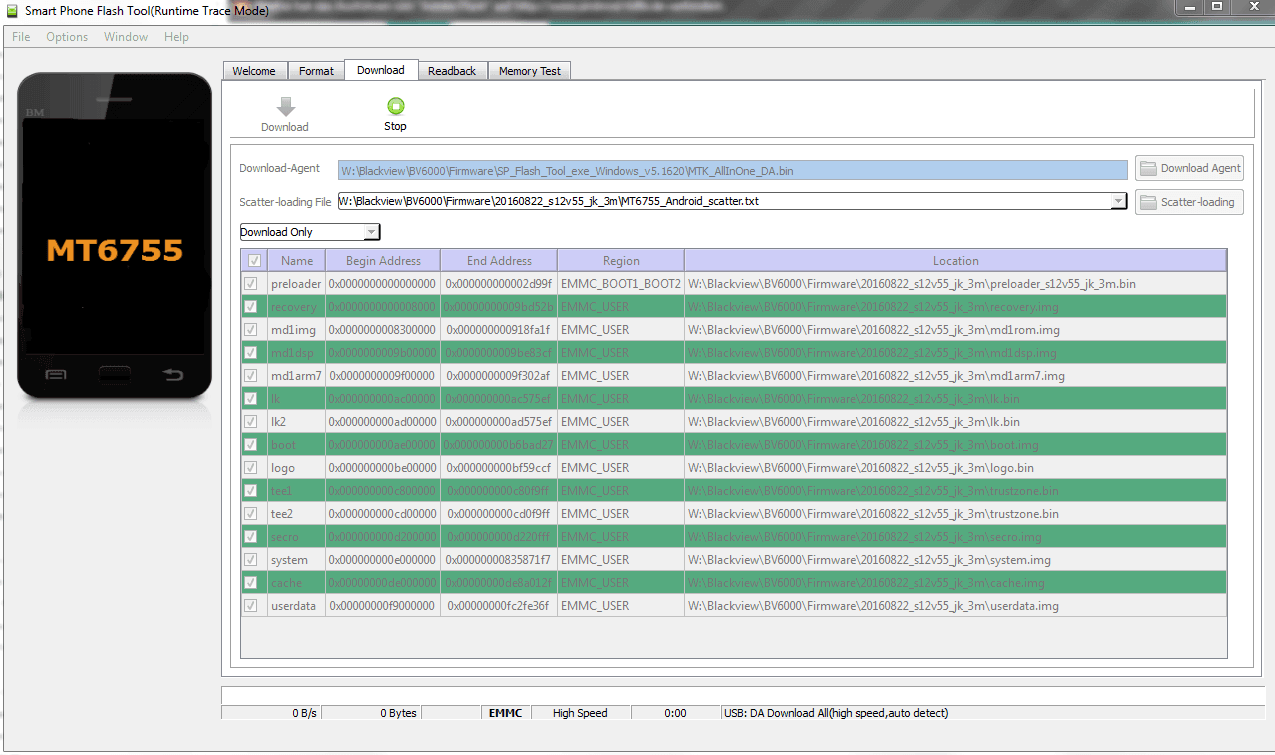Click the Download arrow icon

coord(285,106)
